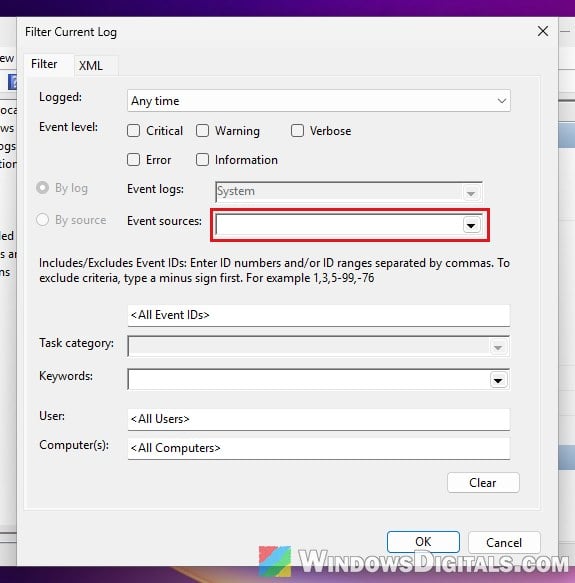Image resolution: width=575 pixels, height=583 pixels.
Task: Select the By source radio button
Action: coord(42,220)
